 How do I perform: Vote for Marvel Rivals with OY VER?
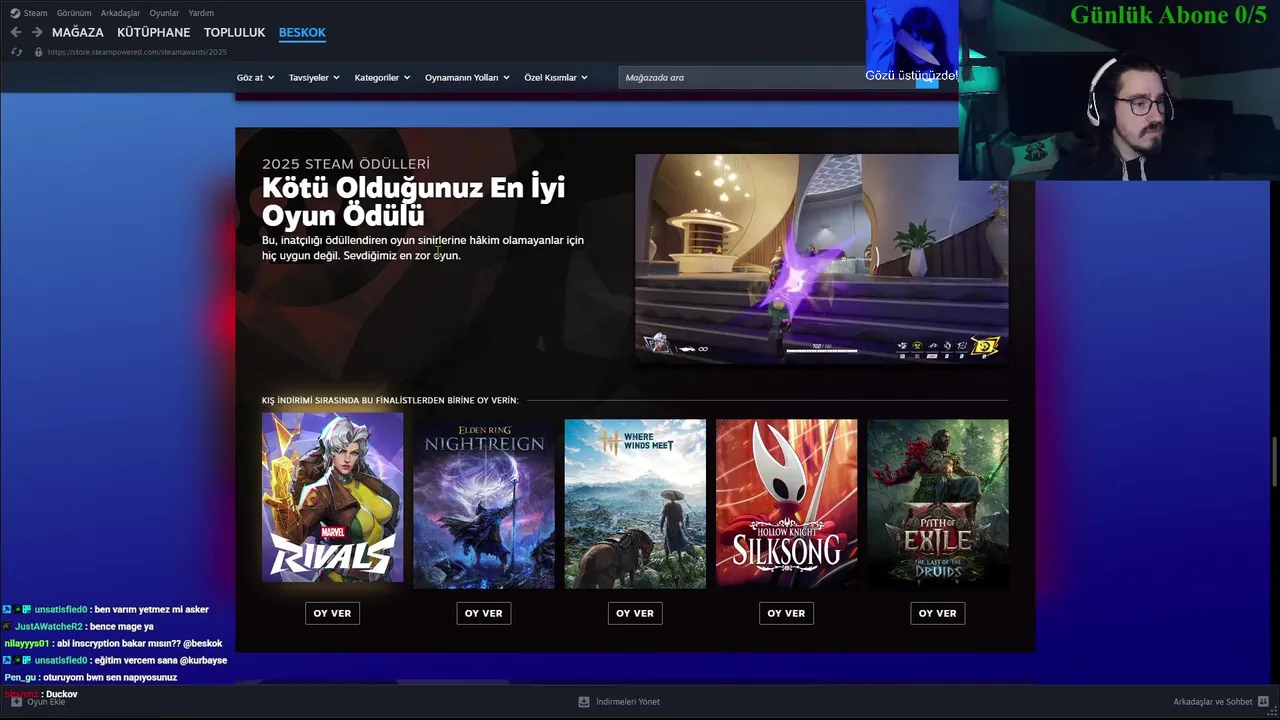point(332,613)
